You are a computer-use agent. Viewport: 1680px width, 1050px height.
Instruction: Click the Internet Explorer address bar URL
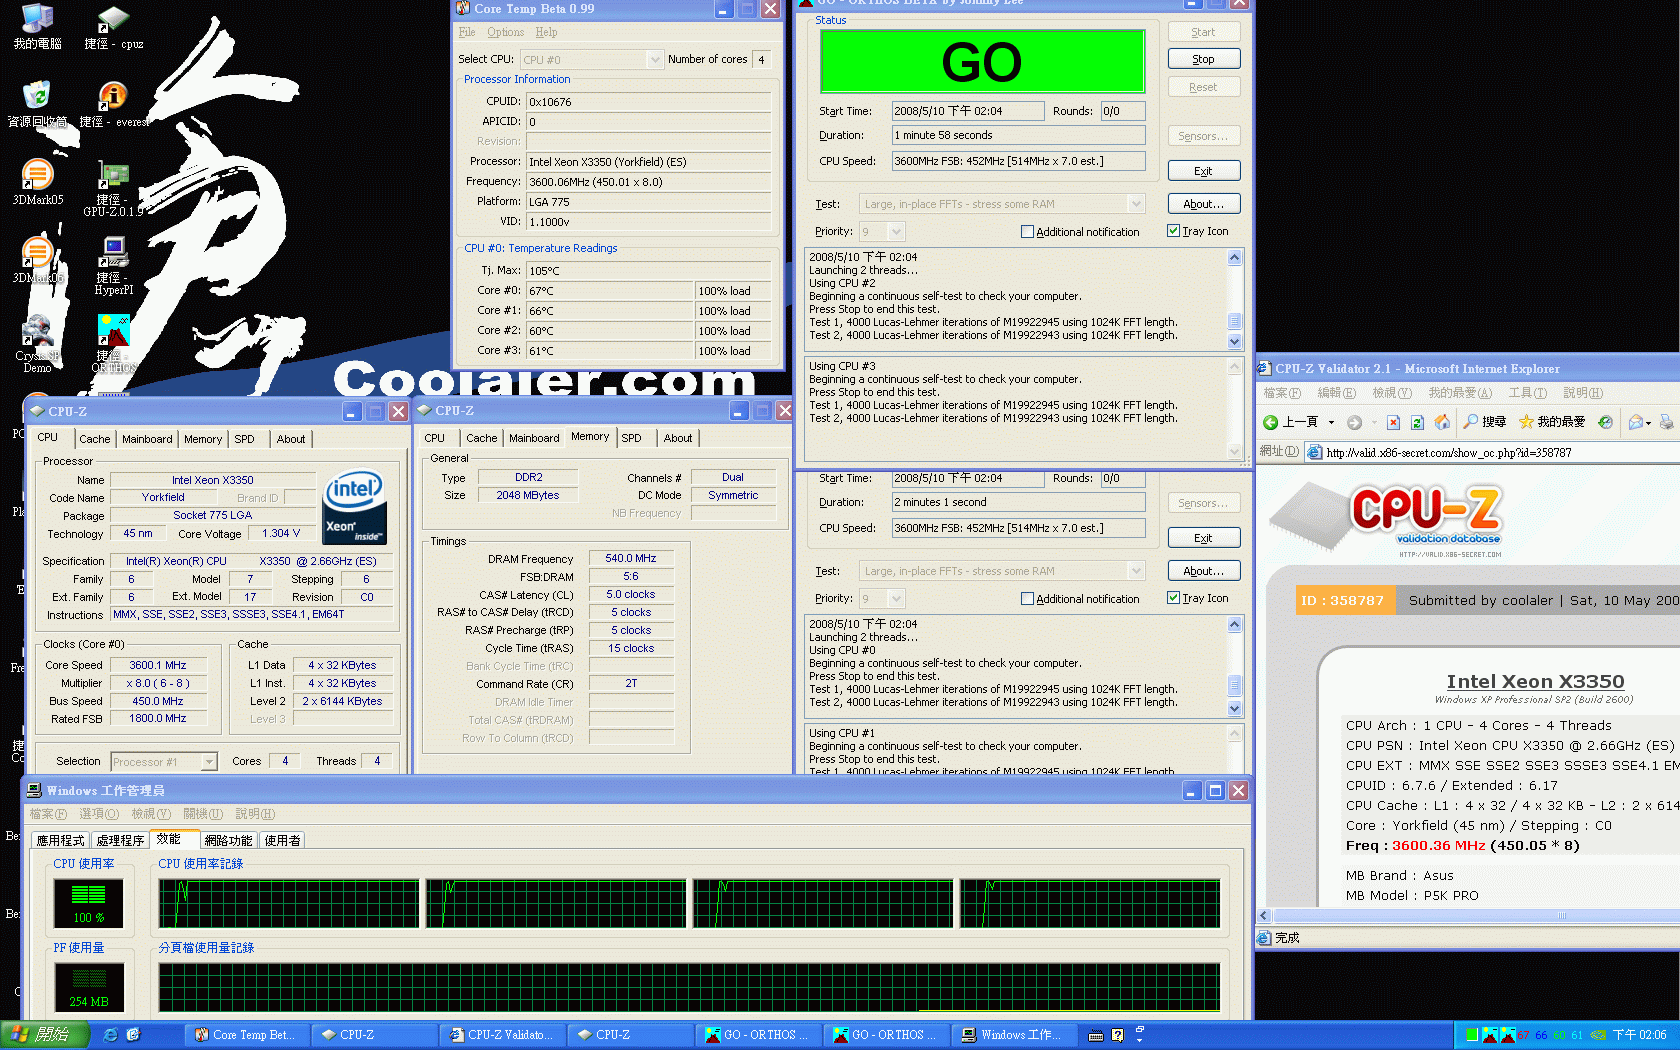[1449, 453]
